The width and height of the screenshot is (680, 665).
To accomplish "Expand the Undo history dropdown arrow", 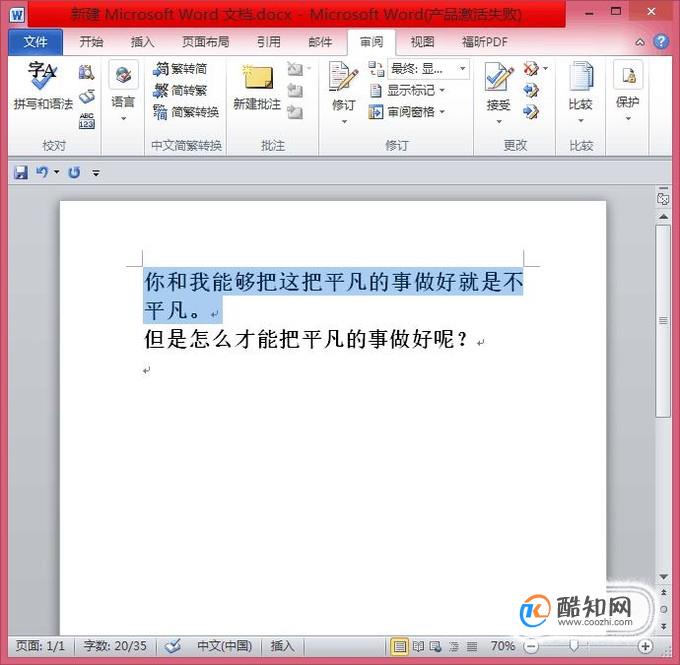I will (57, 172).
